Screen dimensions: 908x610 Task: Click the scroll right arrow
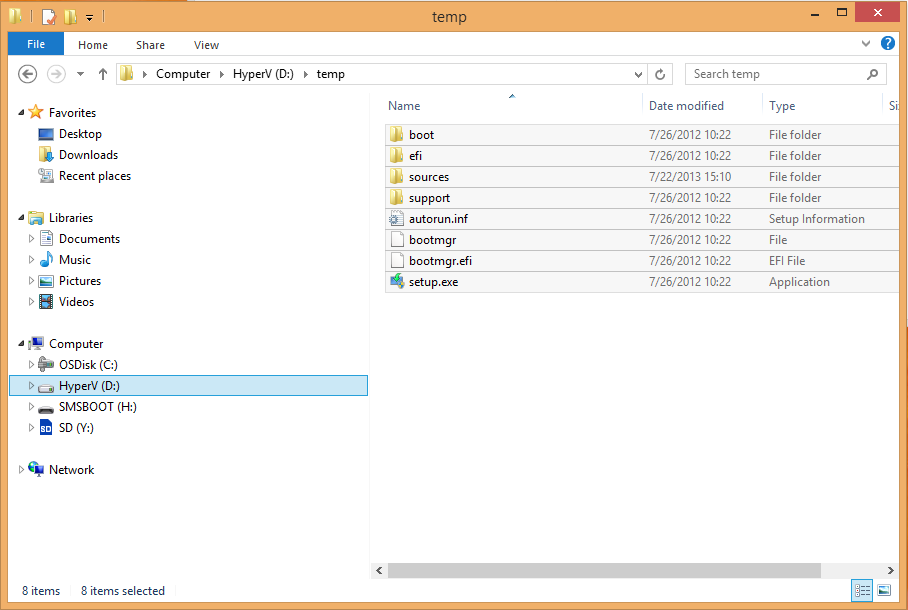[891, 571]
